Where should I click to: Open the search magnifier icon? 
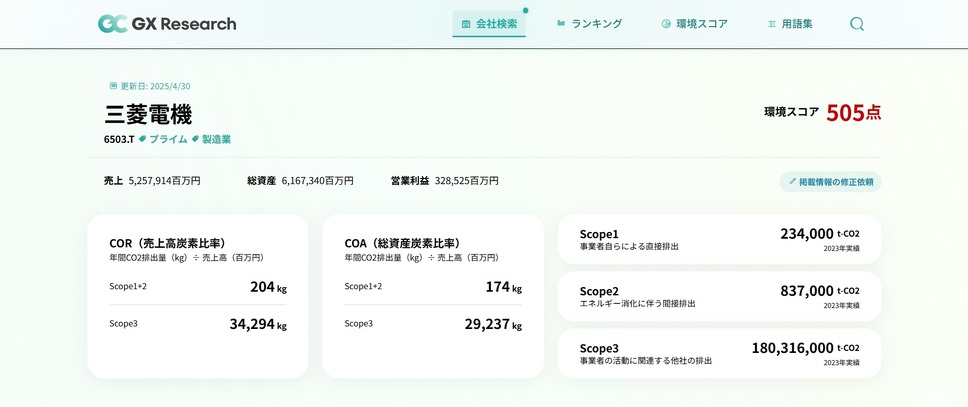(x=857, y=24)
